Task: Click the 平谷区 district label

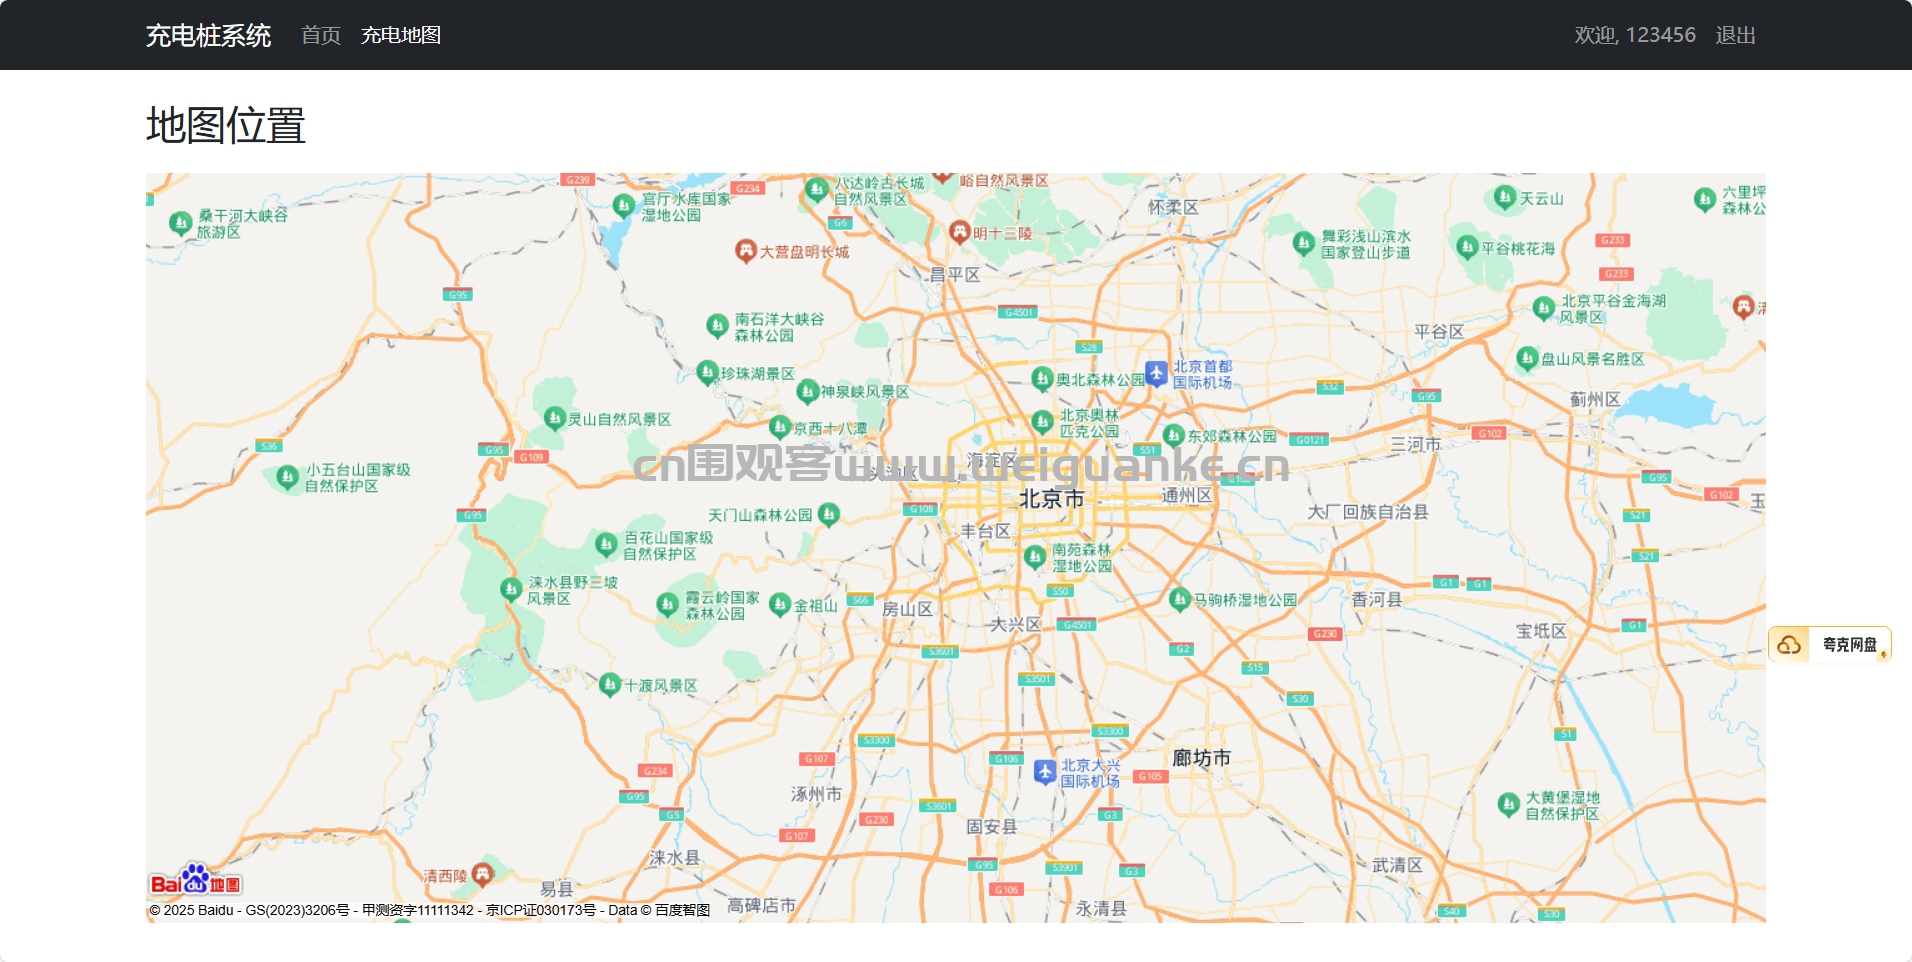Action: (1439, 331)
